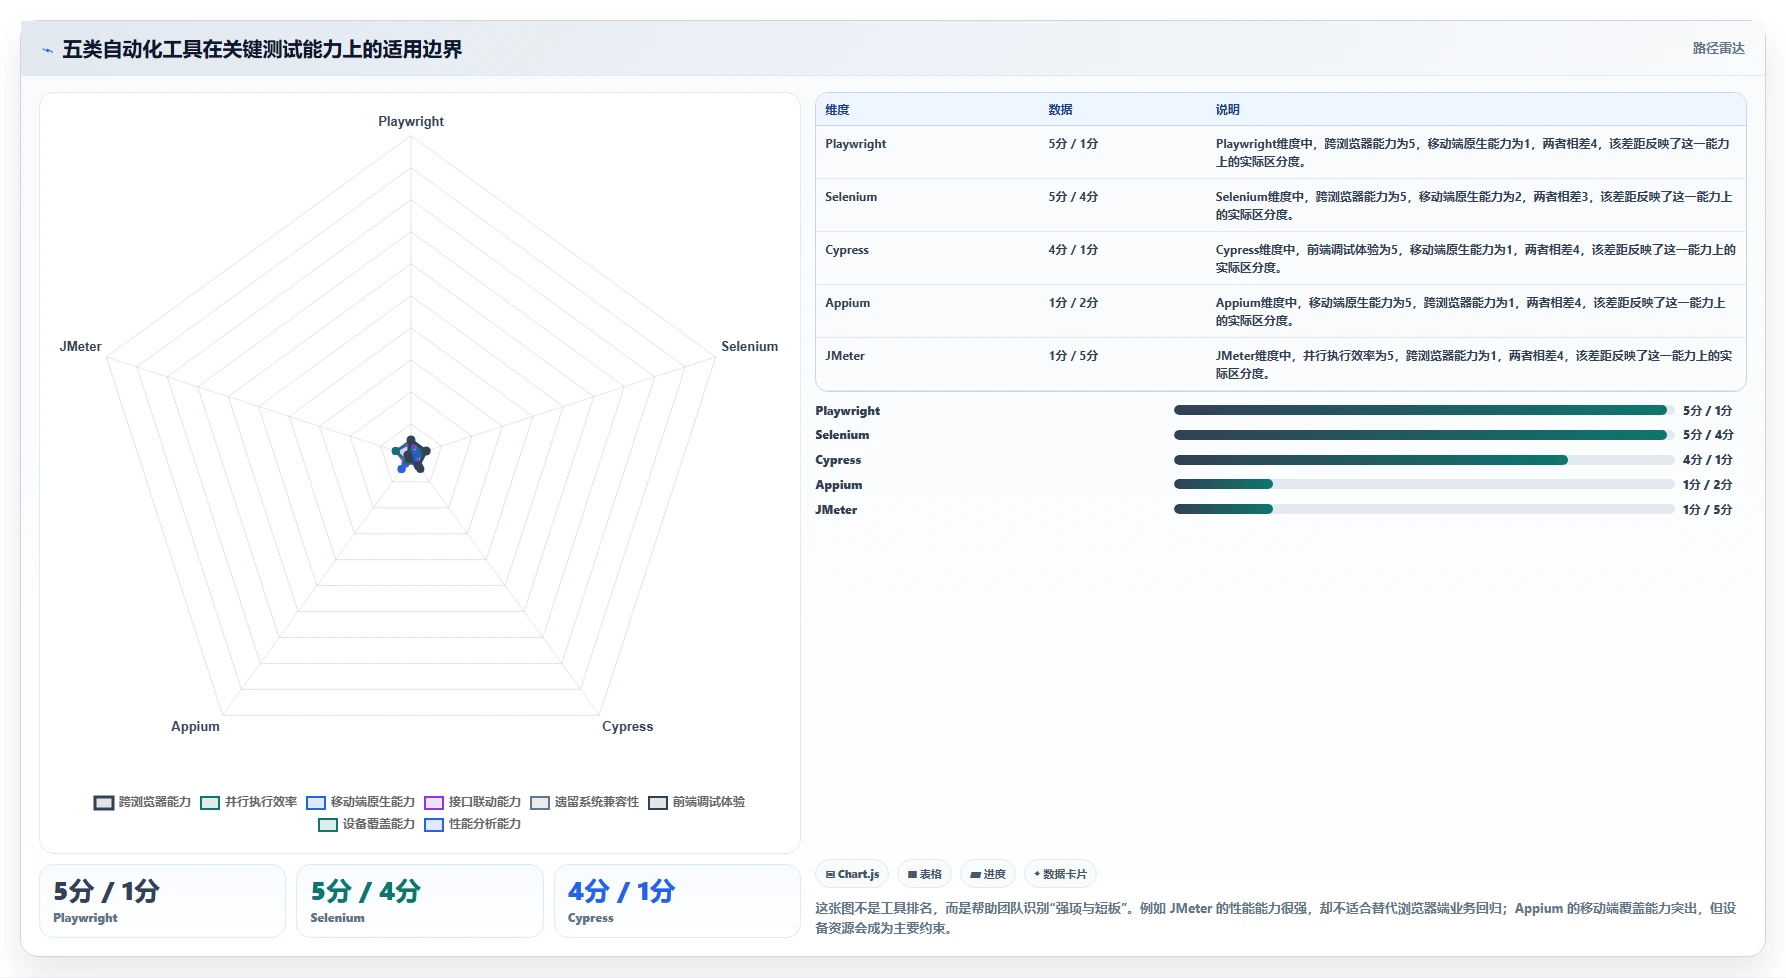Image resolution: width=1786 pixels, height=978 pixels.
Task: Click the Appium维度中 description in the table
Action: pyautogui.click(x=1471, y=312)
